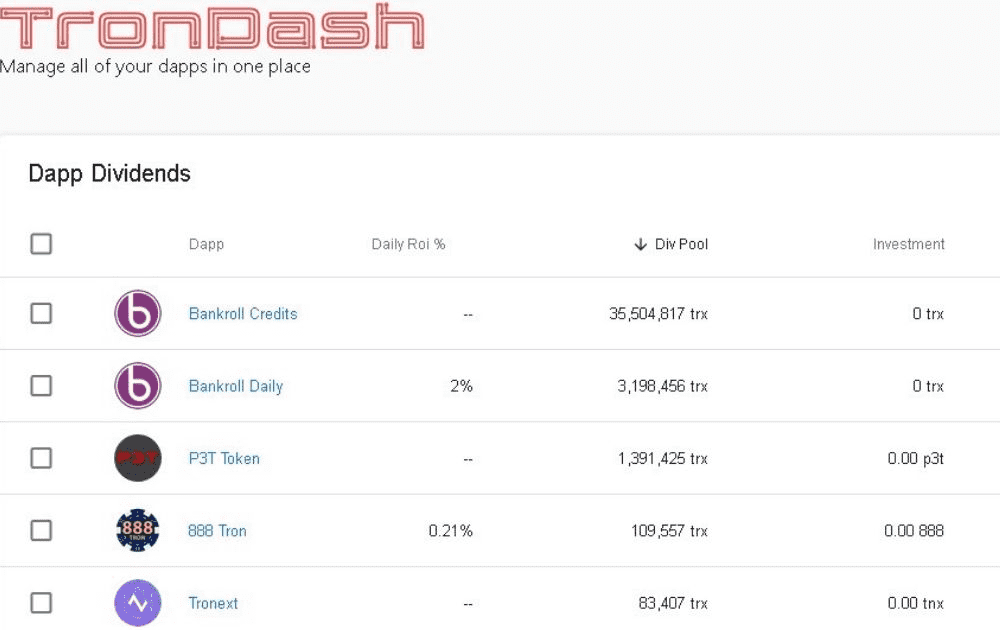Open the Bankroll Credits dapp link
Screen dimensions: 1000x630
pos(242,313)
